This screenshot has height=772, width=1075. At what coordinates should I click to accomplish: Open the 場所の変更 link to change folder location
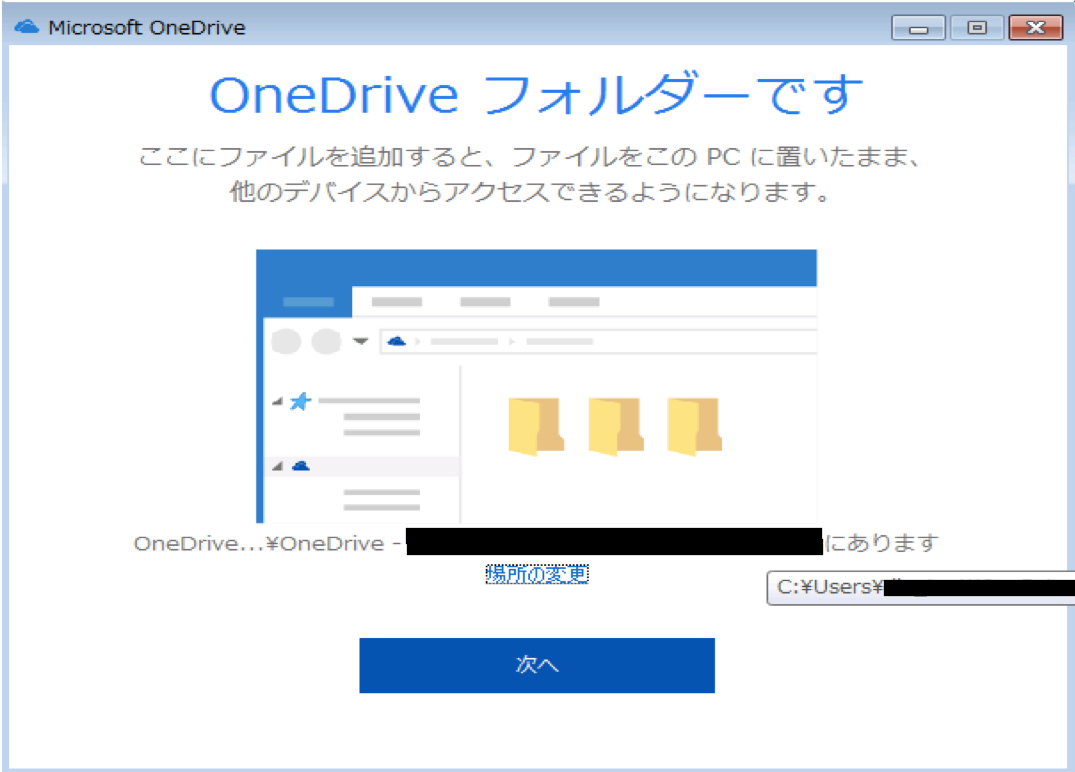536,574
